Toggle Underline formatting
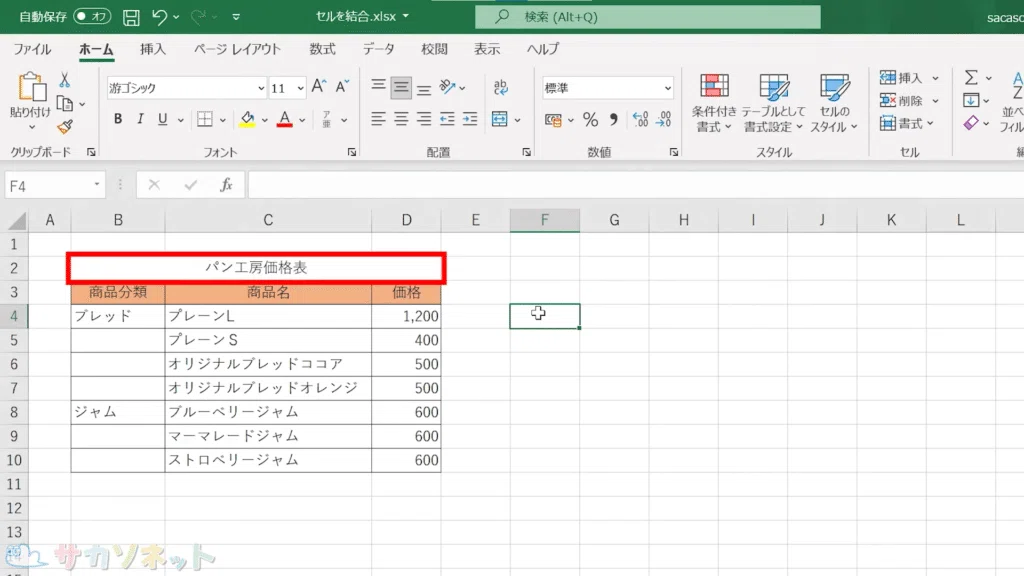This screenshot has height=576, width=1024. pyautogui.click(x=163, y=119)
